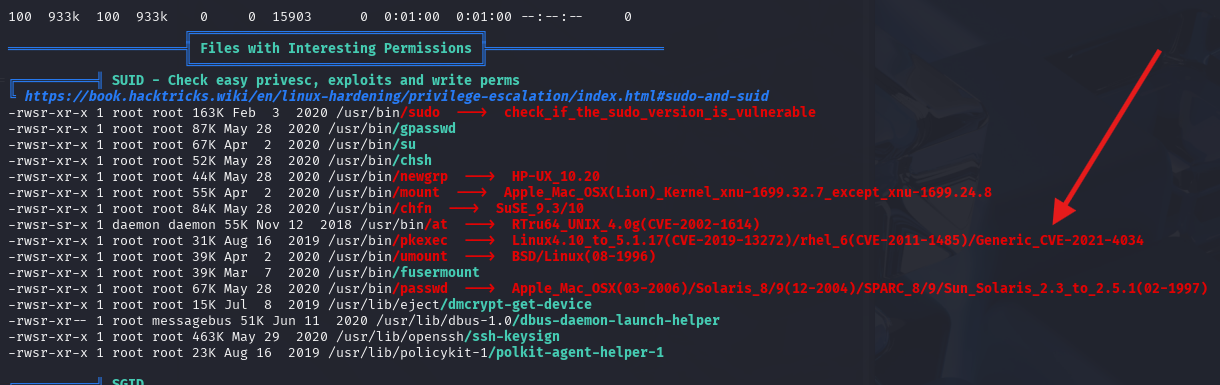
Task: Open the hacktricks privilege-escalation URL
Action: click(396, 96)
